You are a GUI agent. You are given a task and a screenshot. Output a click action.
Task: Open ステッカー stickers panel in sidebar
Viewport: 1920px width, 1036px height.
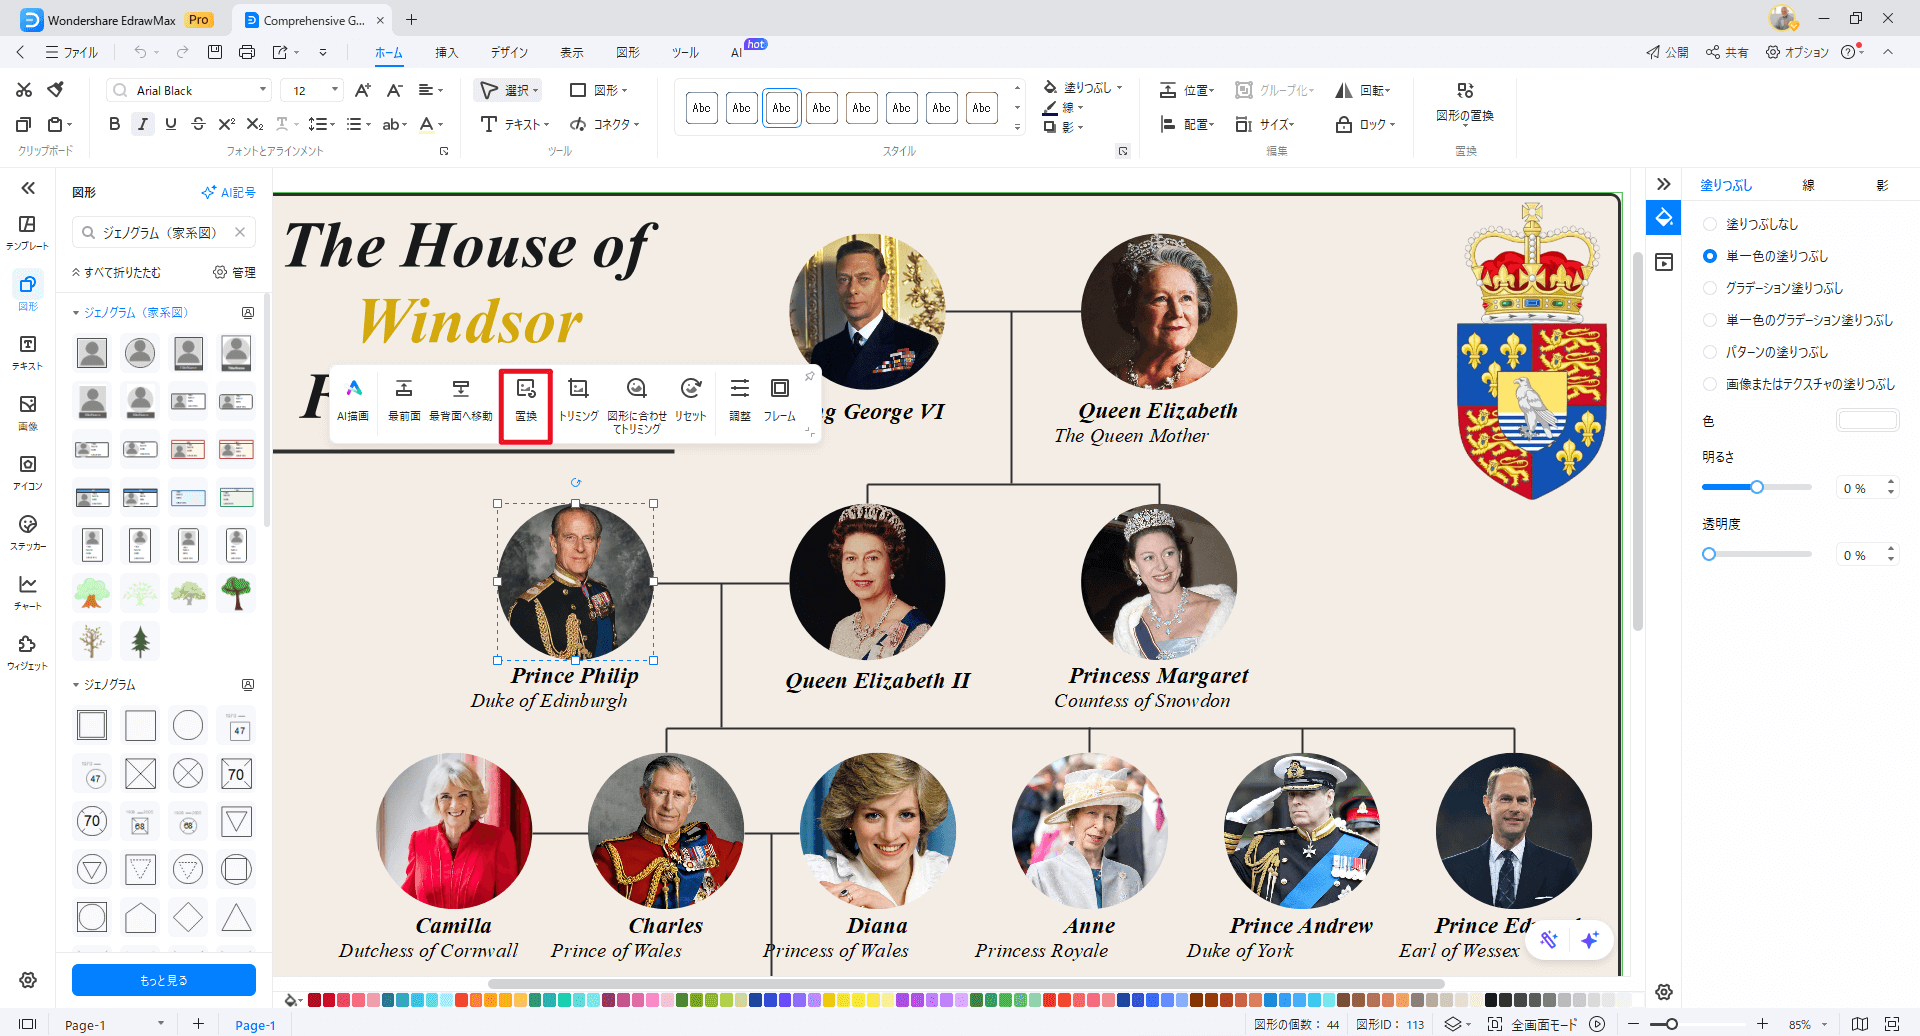28,532
